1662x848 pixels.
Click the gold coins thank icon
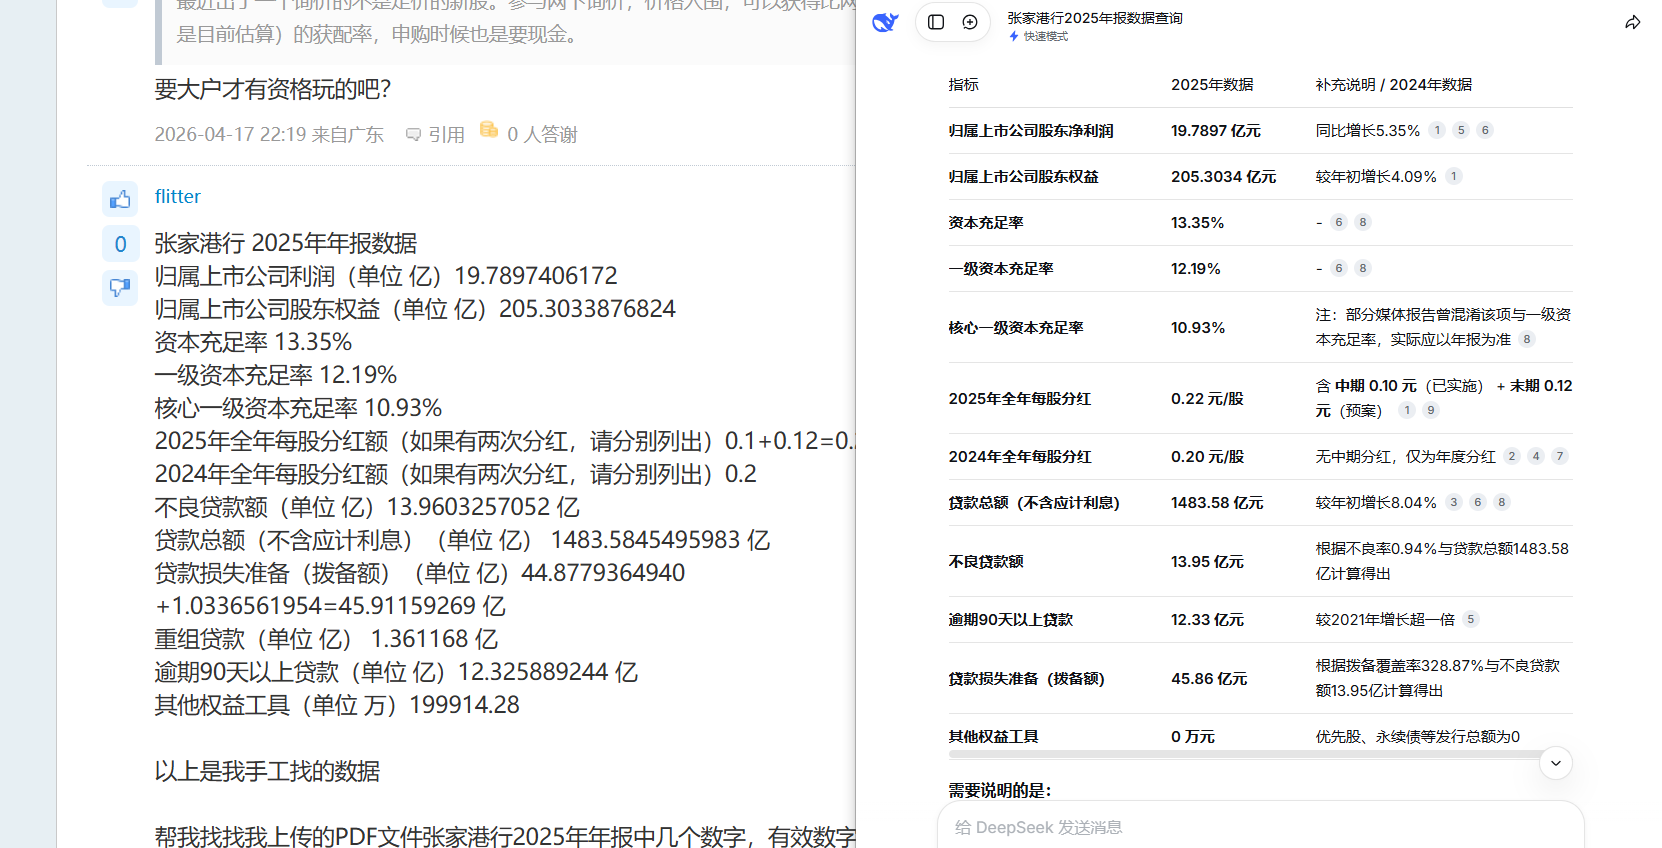tap(489, 130)
